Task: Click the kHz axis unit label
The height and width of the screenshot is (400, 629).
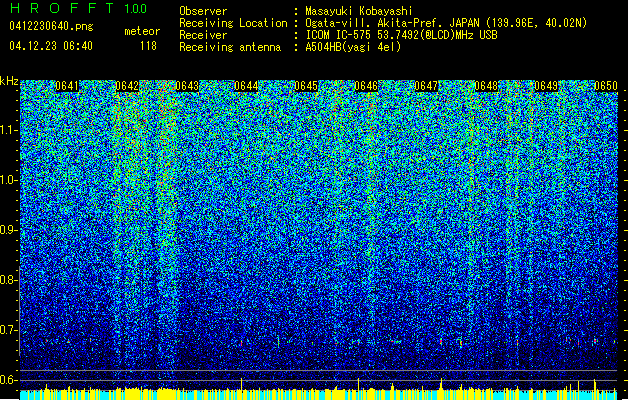Action: [9, 81]
